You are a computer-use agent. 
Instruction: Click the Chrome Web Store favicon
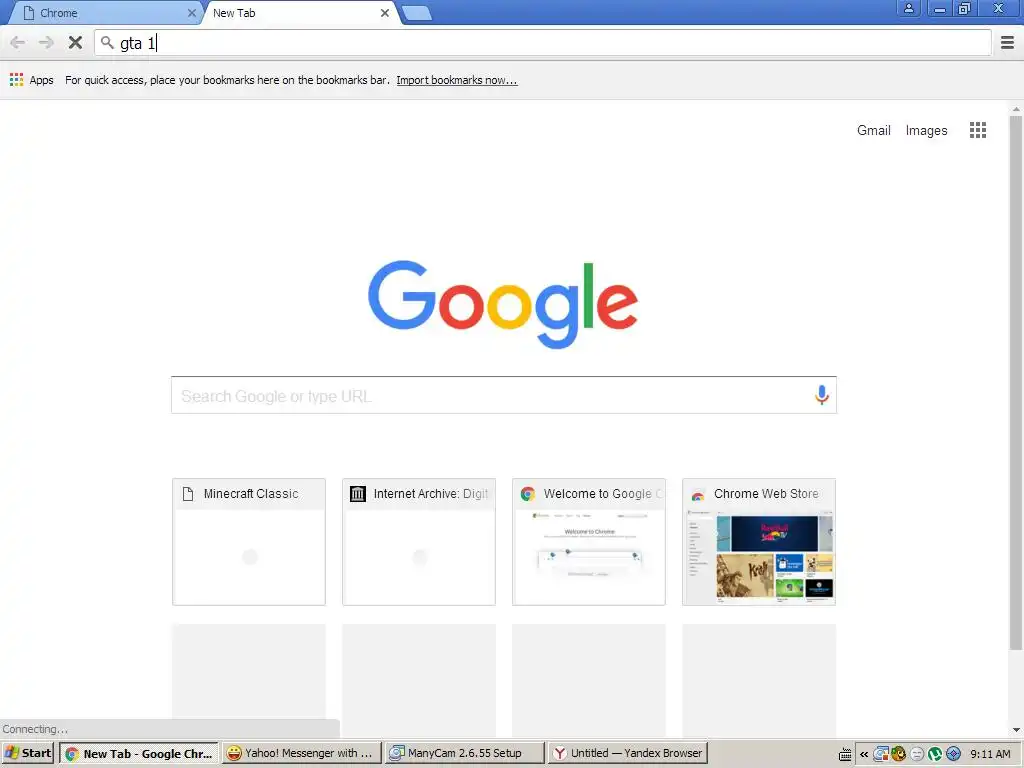point(697,495)
